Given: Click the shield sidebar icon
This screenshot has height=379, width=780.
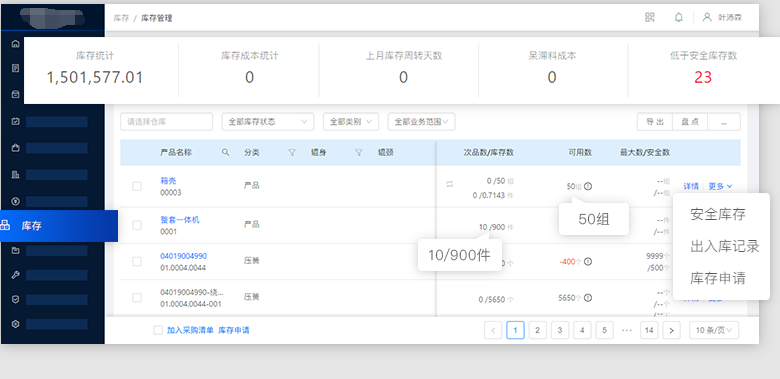Looking at the screenshot, I should coord(15,299).
